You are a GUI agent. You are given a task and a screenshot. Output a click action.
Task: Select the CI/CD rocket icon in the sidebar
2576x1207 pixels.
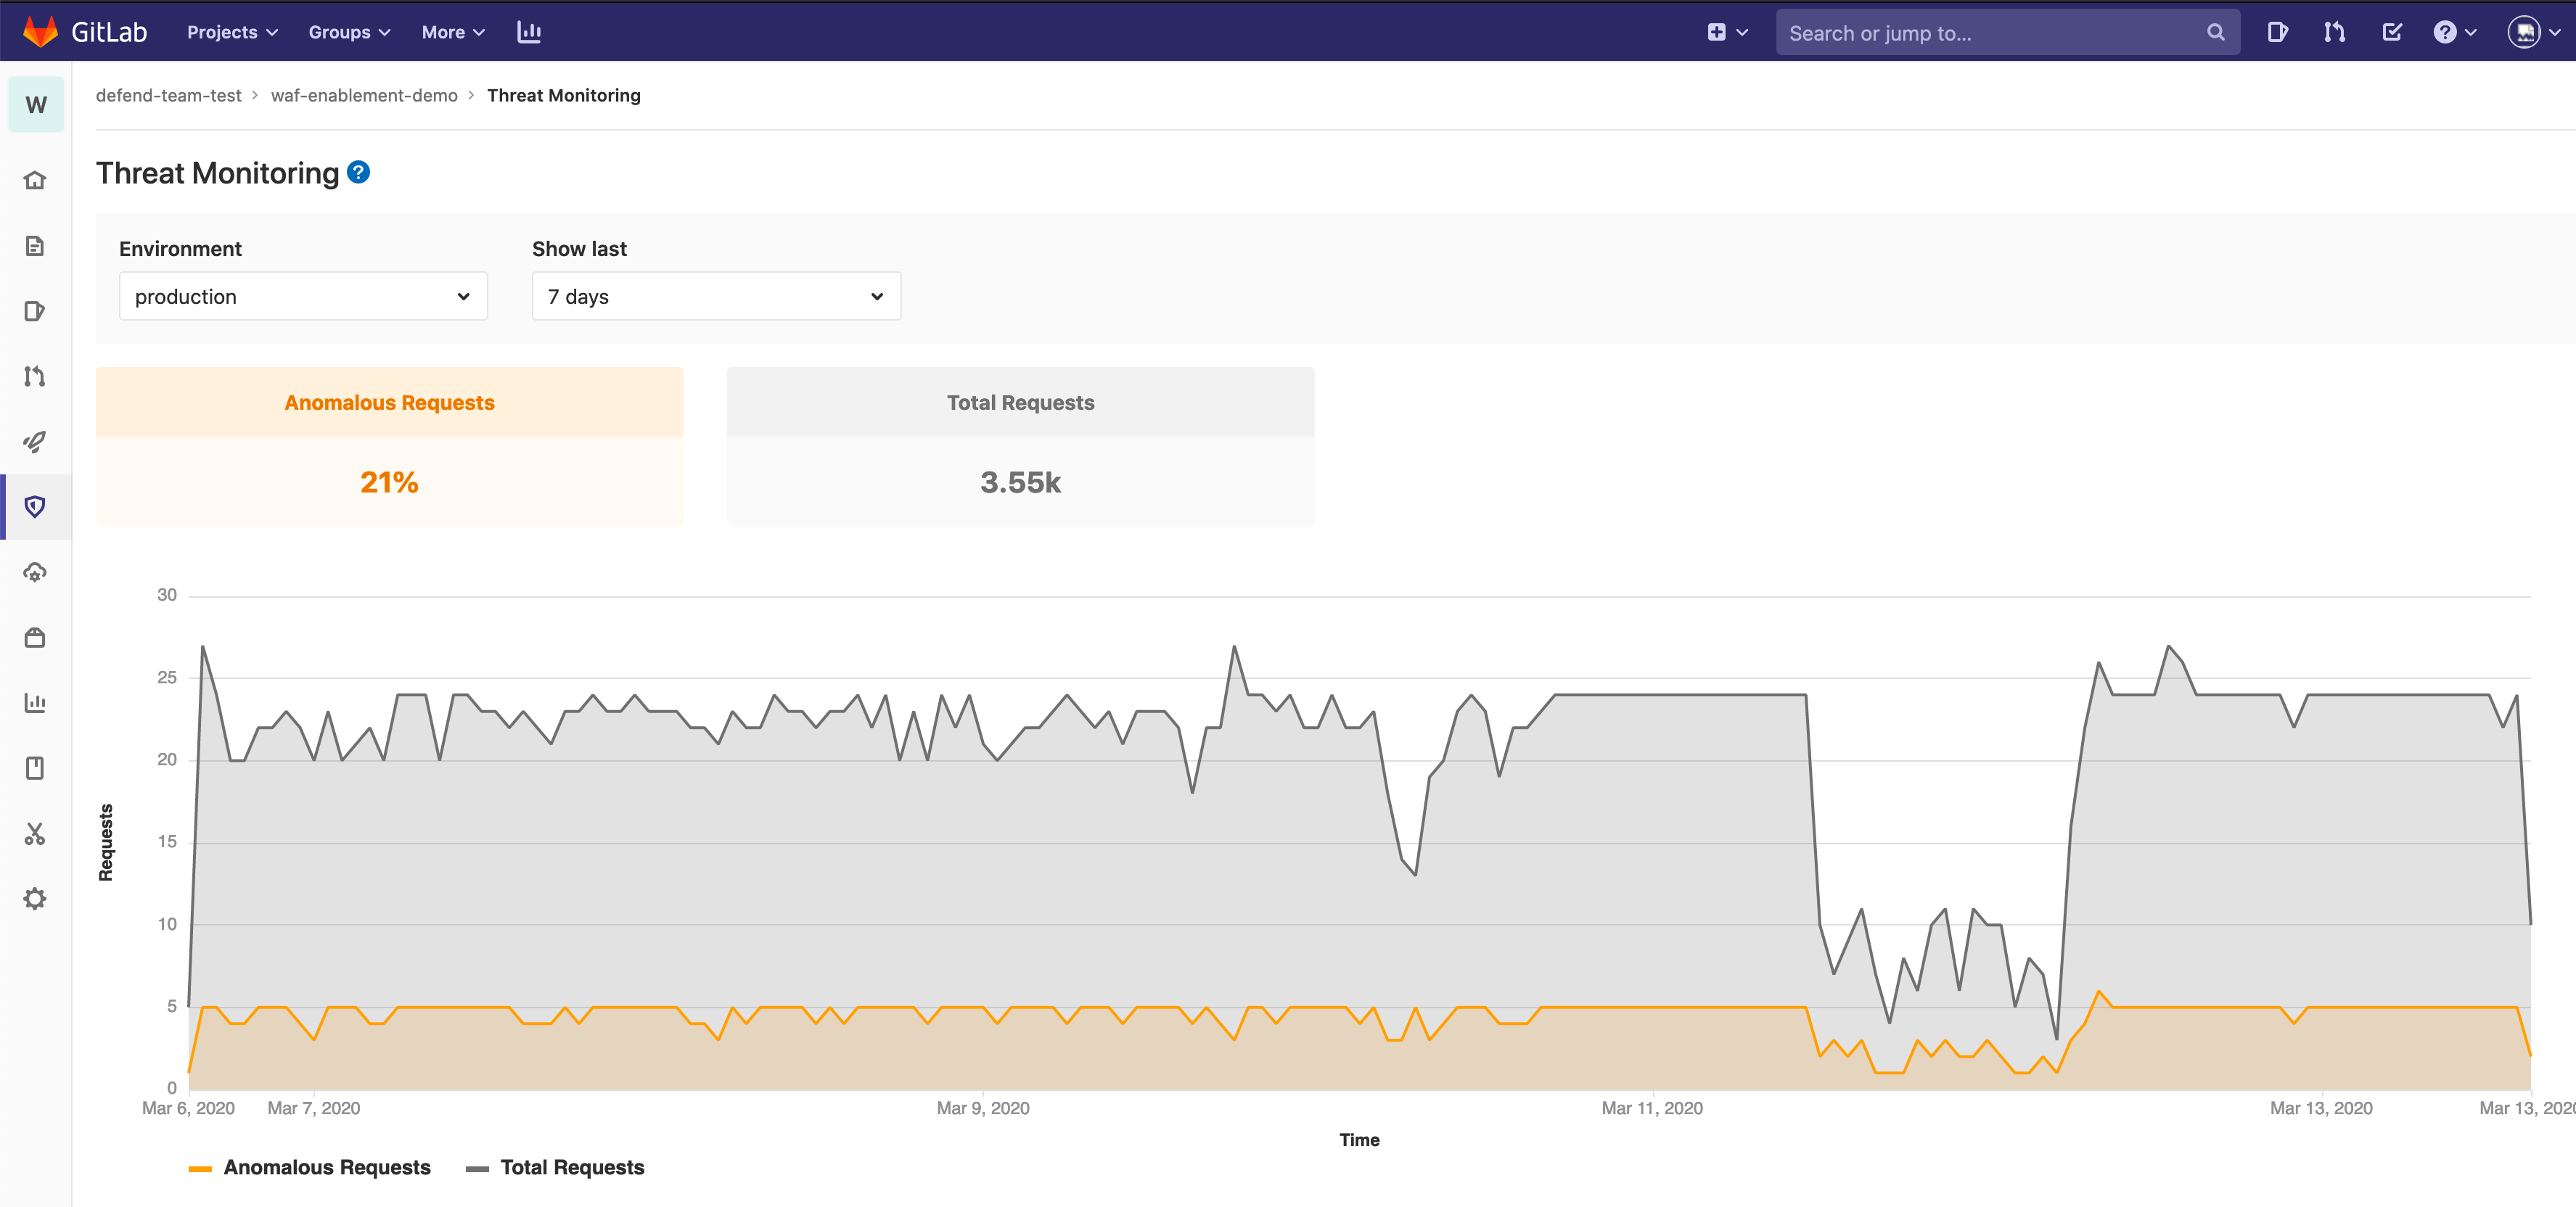[35, 441]
